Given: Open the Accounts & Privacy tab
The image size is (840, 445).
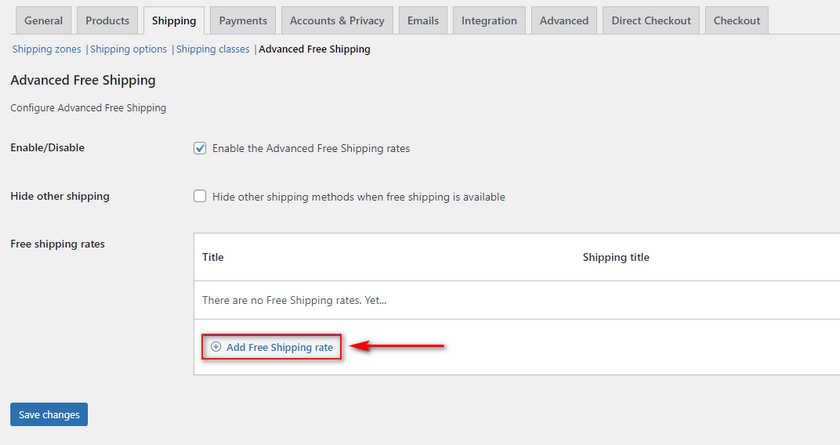Looking at the screenshot, I should pyautogui.click(x=337, y=20).
